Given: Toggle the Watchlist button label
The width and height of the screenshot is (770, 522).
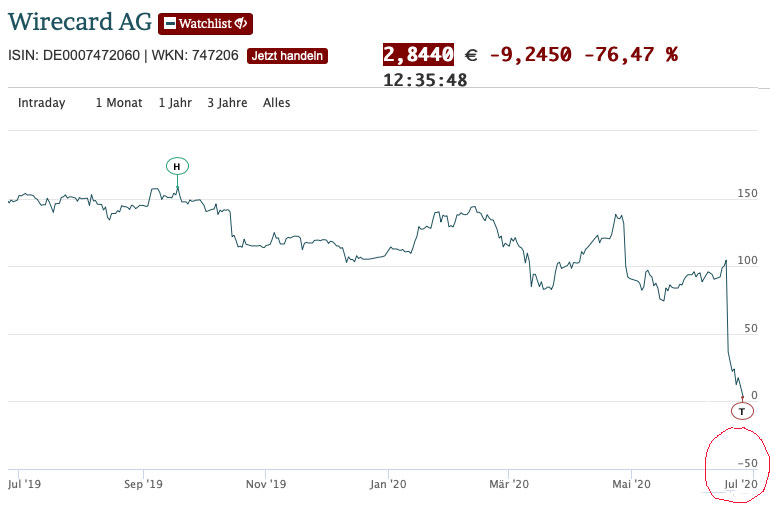Looking at the screenshot, I should pyautogui.click(x=206, y=23).
